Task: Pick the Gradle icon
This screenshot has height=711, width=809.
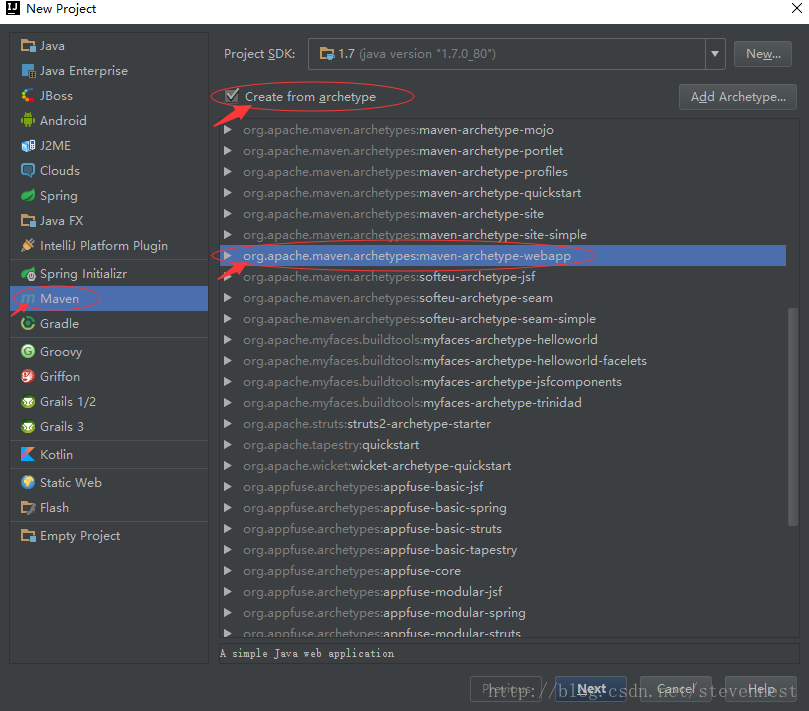Action: point(28,324)
